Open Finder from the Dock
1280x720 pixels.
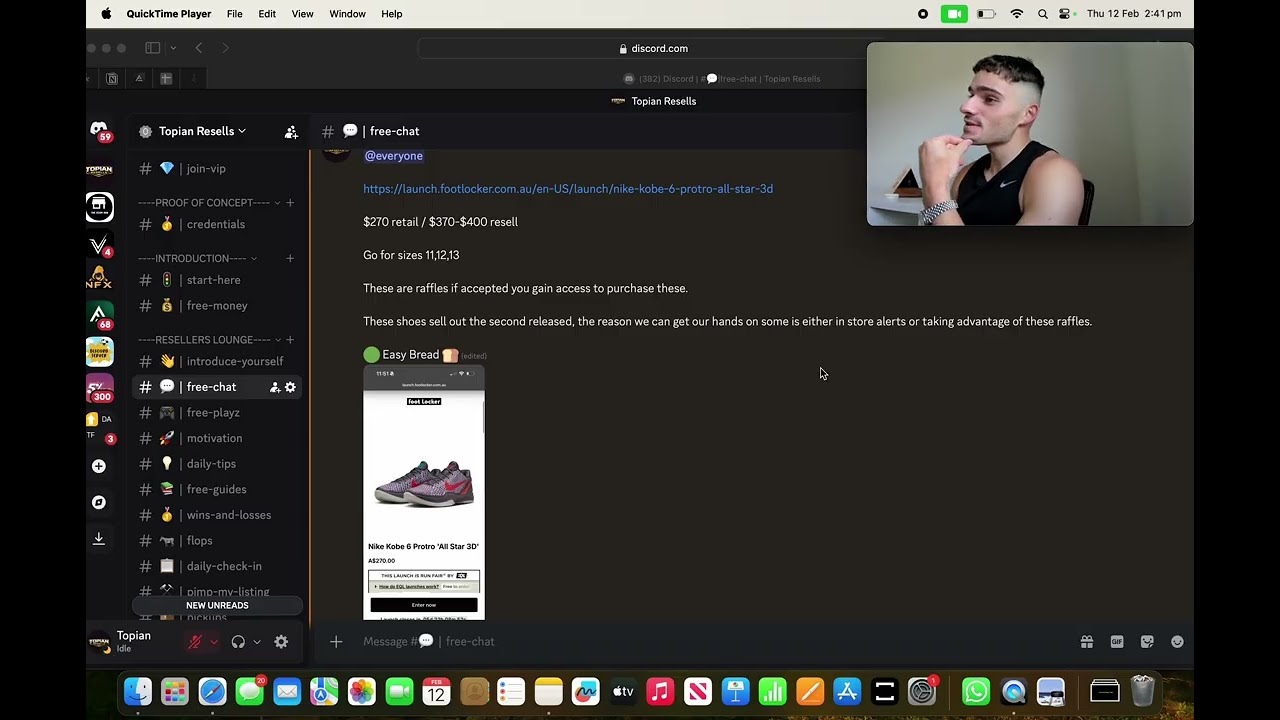tap(138, 691)
